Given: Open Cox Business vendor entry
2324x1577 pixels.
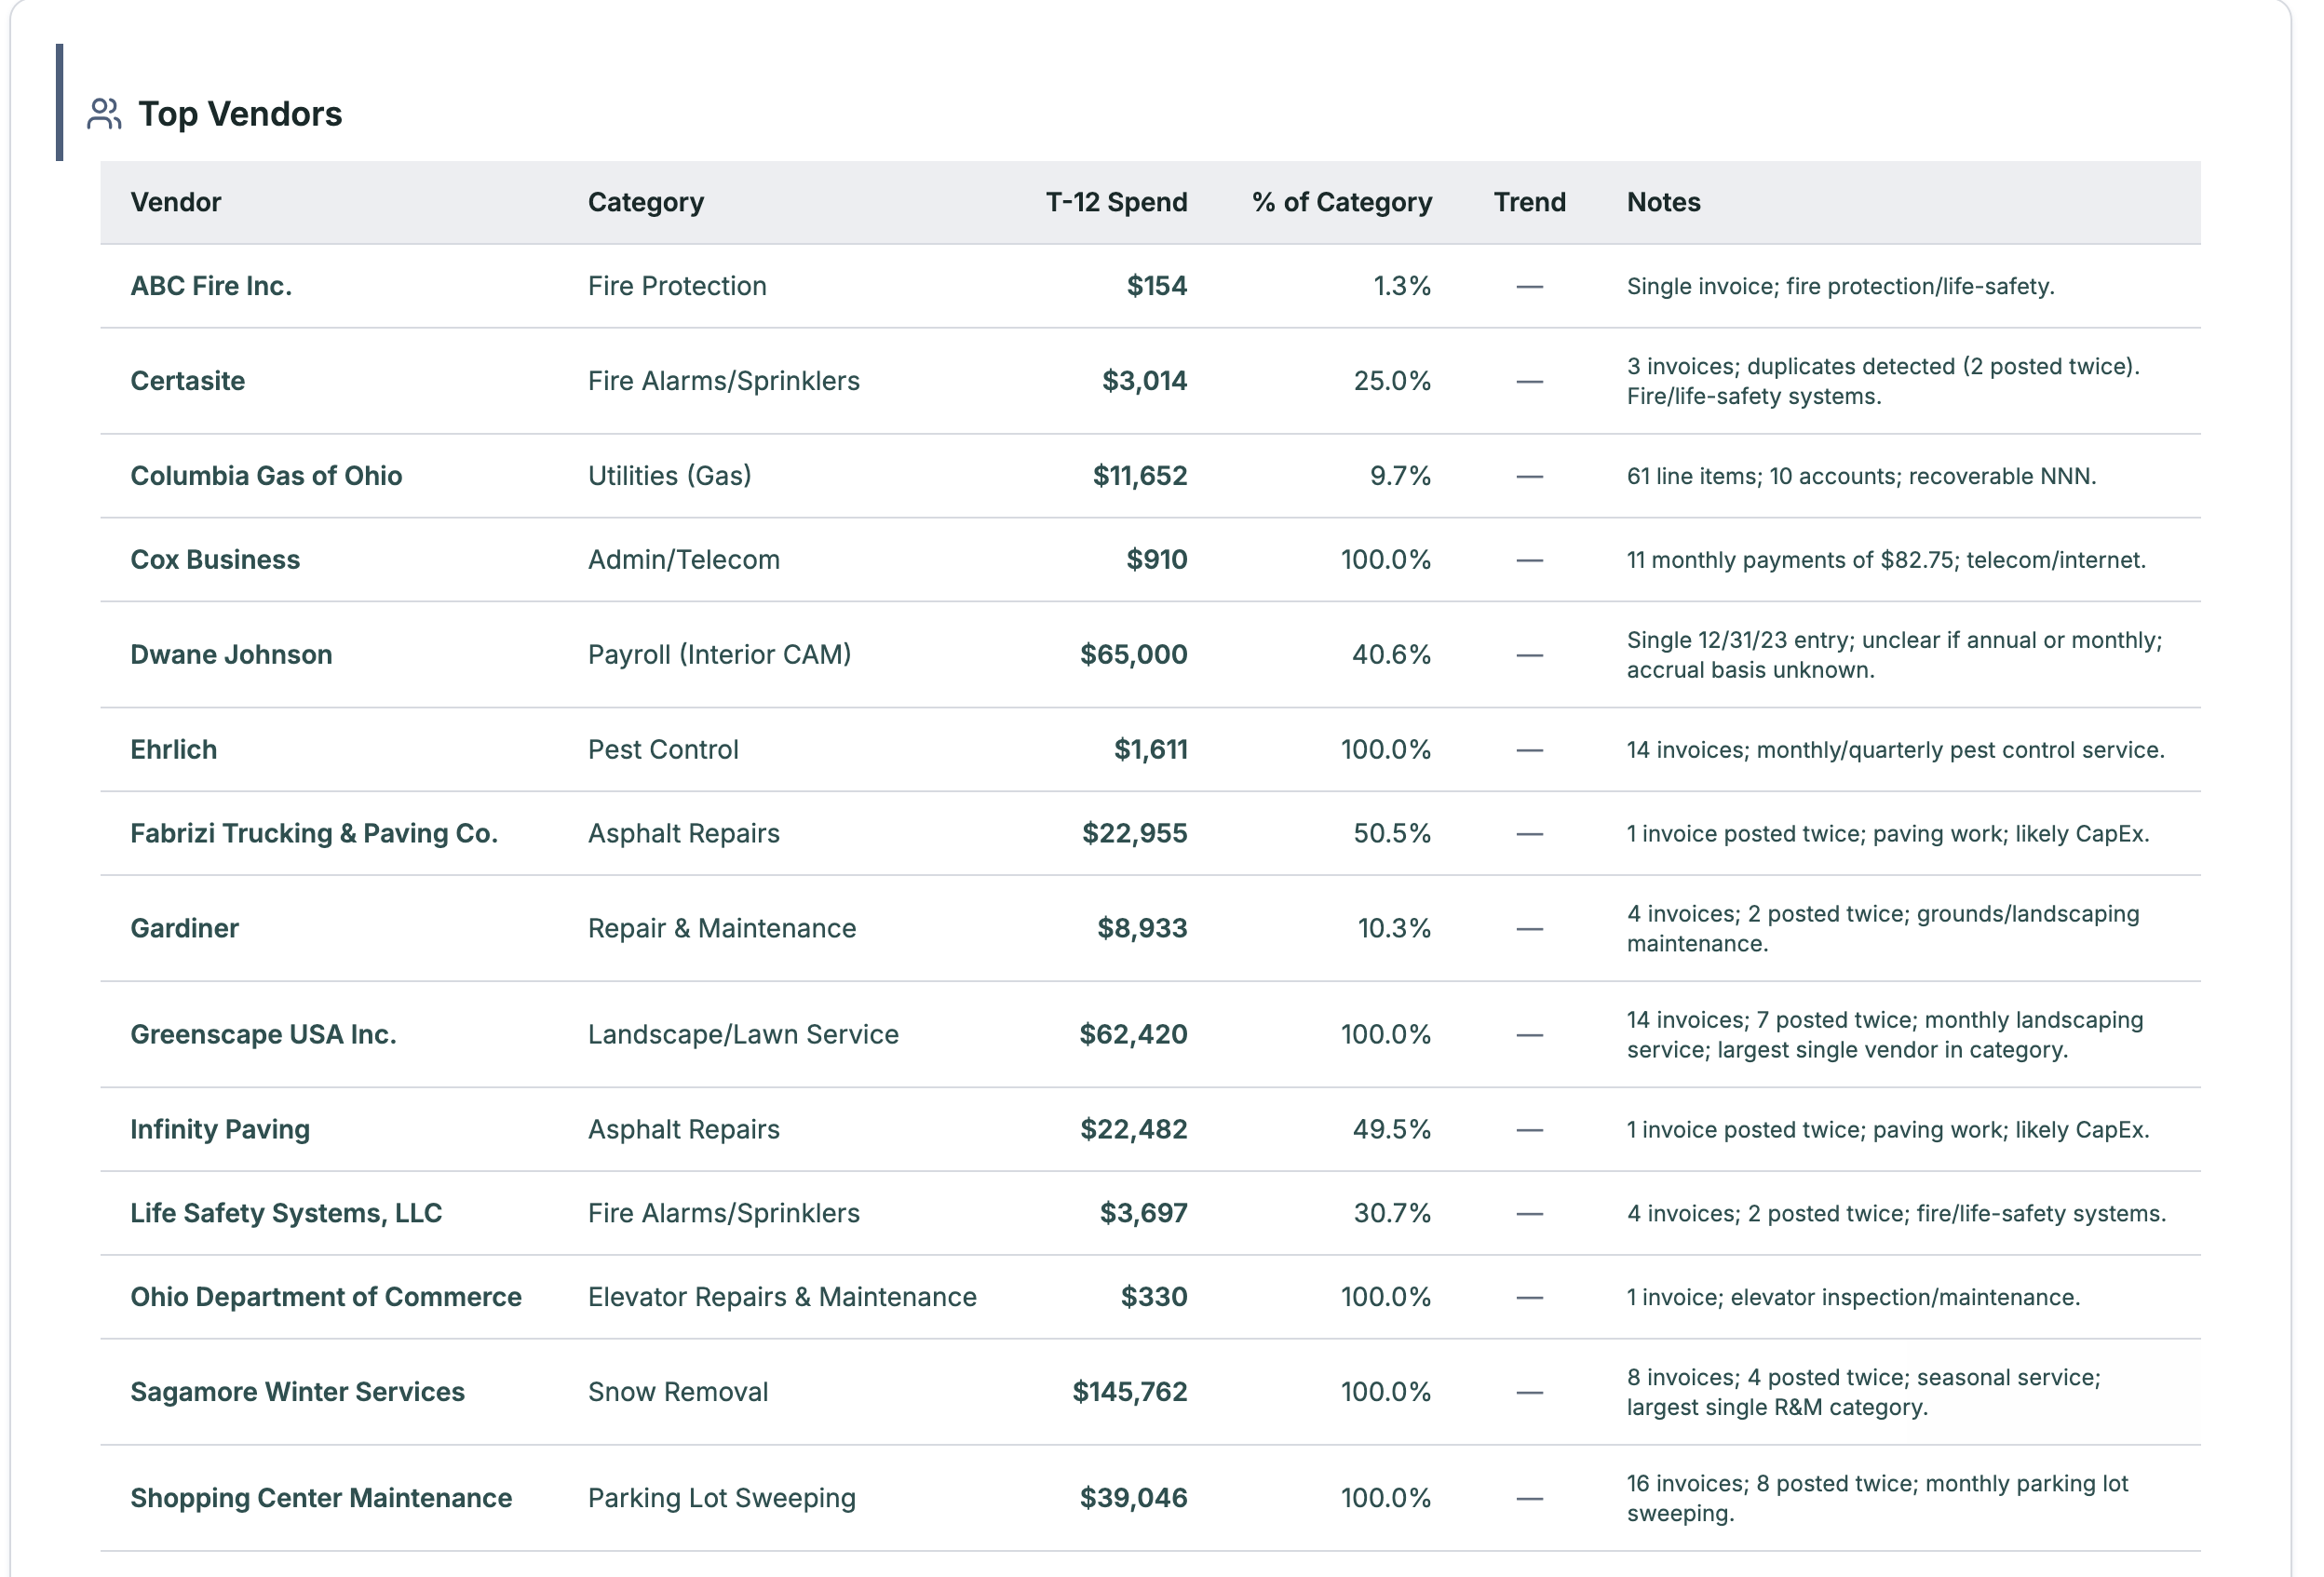Looking at the screenshot, I should (x=215, y=560).
